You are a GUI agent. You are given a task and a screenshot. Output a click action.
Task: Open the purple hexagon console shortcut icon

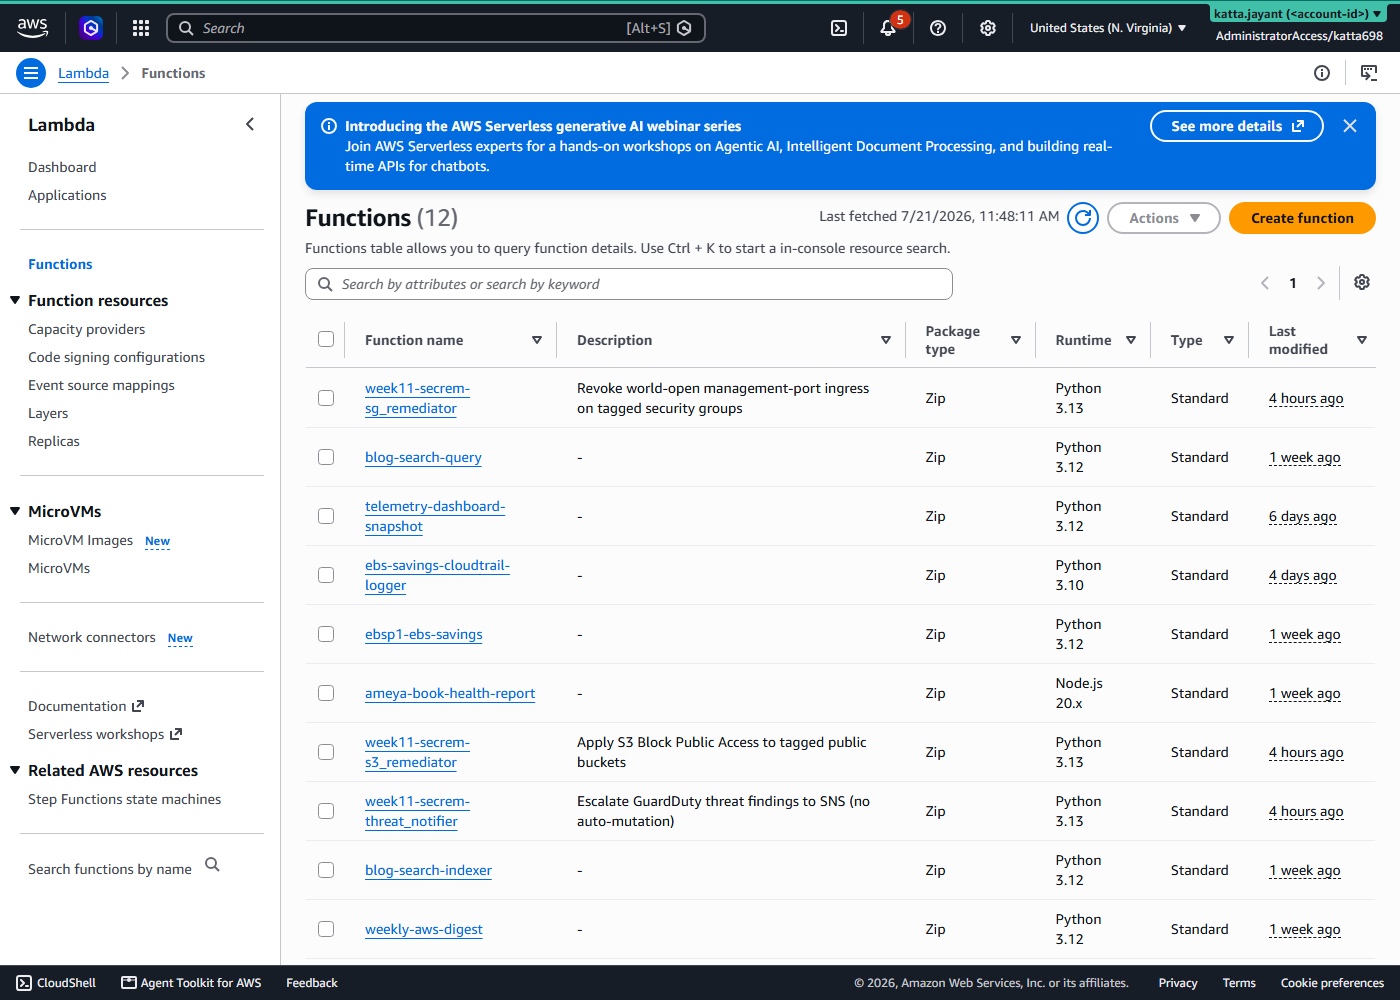(x=91, y=28)
